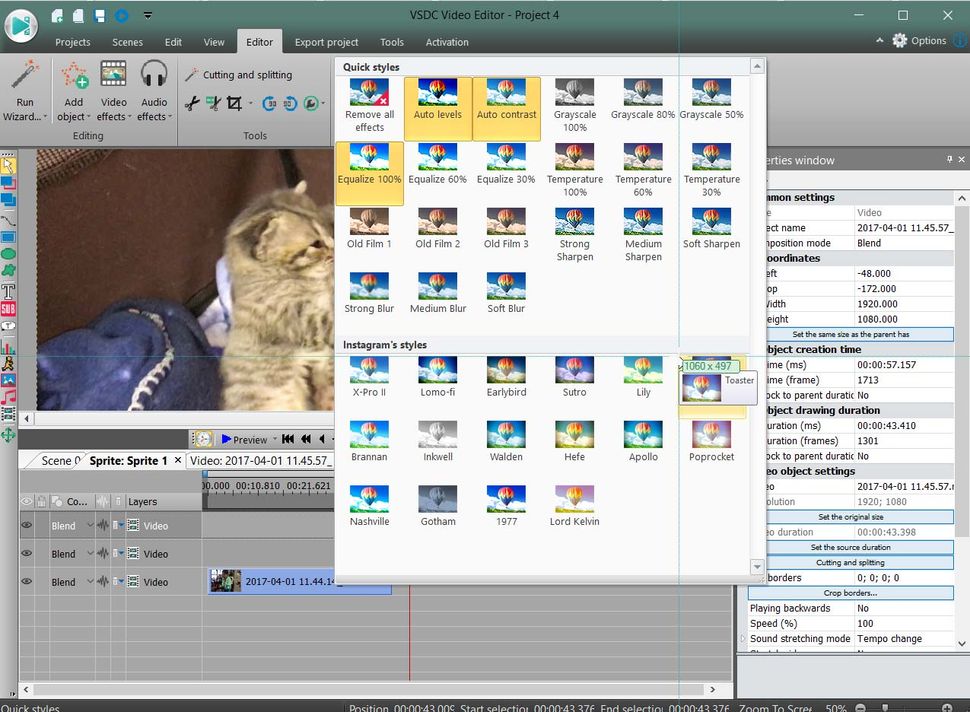Hide the top Video layer via its eye icon
Screen dimensions: 970x712
point(26,525)
